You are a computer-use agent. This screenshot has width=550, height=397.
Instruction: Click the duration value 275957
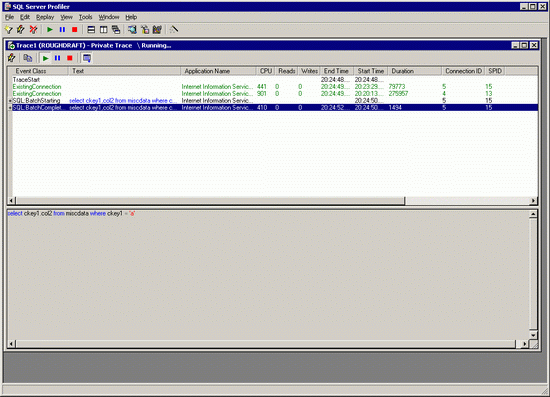[398, 94]
